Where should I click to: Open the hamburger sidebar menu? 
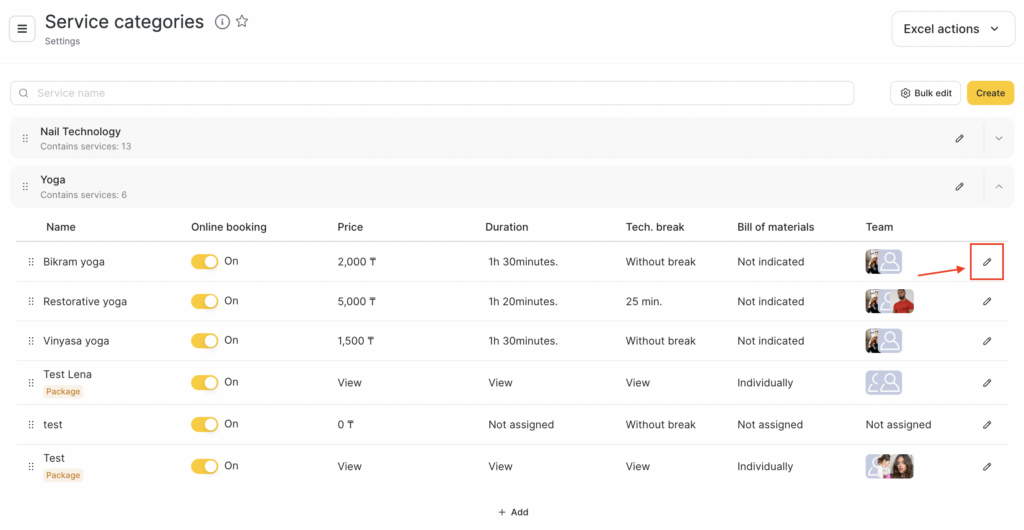tap(22, 29)
